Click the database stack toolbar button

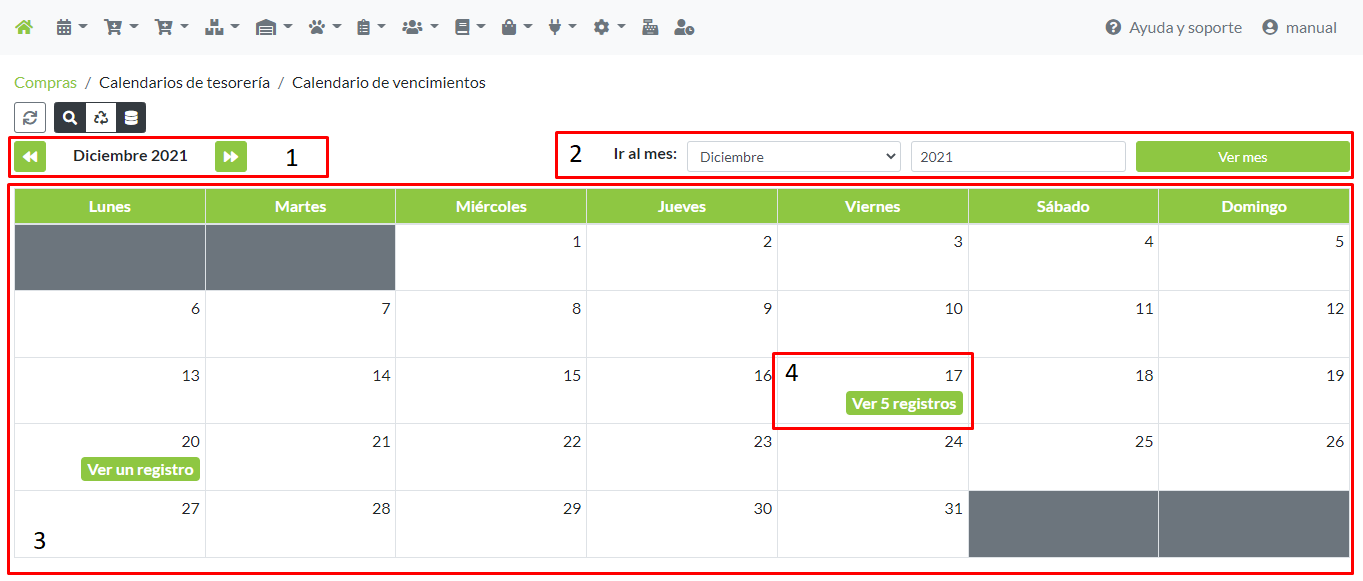point(130,117)
